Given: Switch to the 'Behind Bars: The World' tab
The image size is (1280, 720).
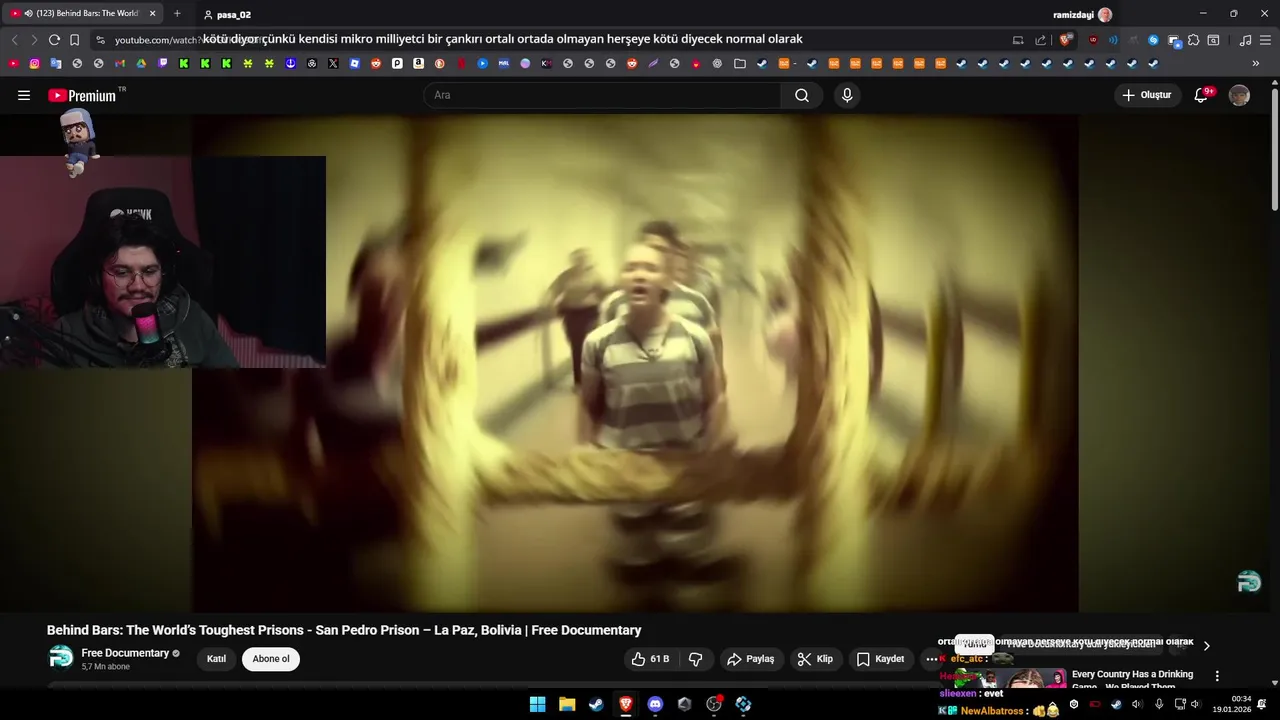Looking at the screenshot, I should pyautogui.click(x=84, y=14).
